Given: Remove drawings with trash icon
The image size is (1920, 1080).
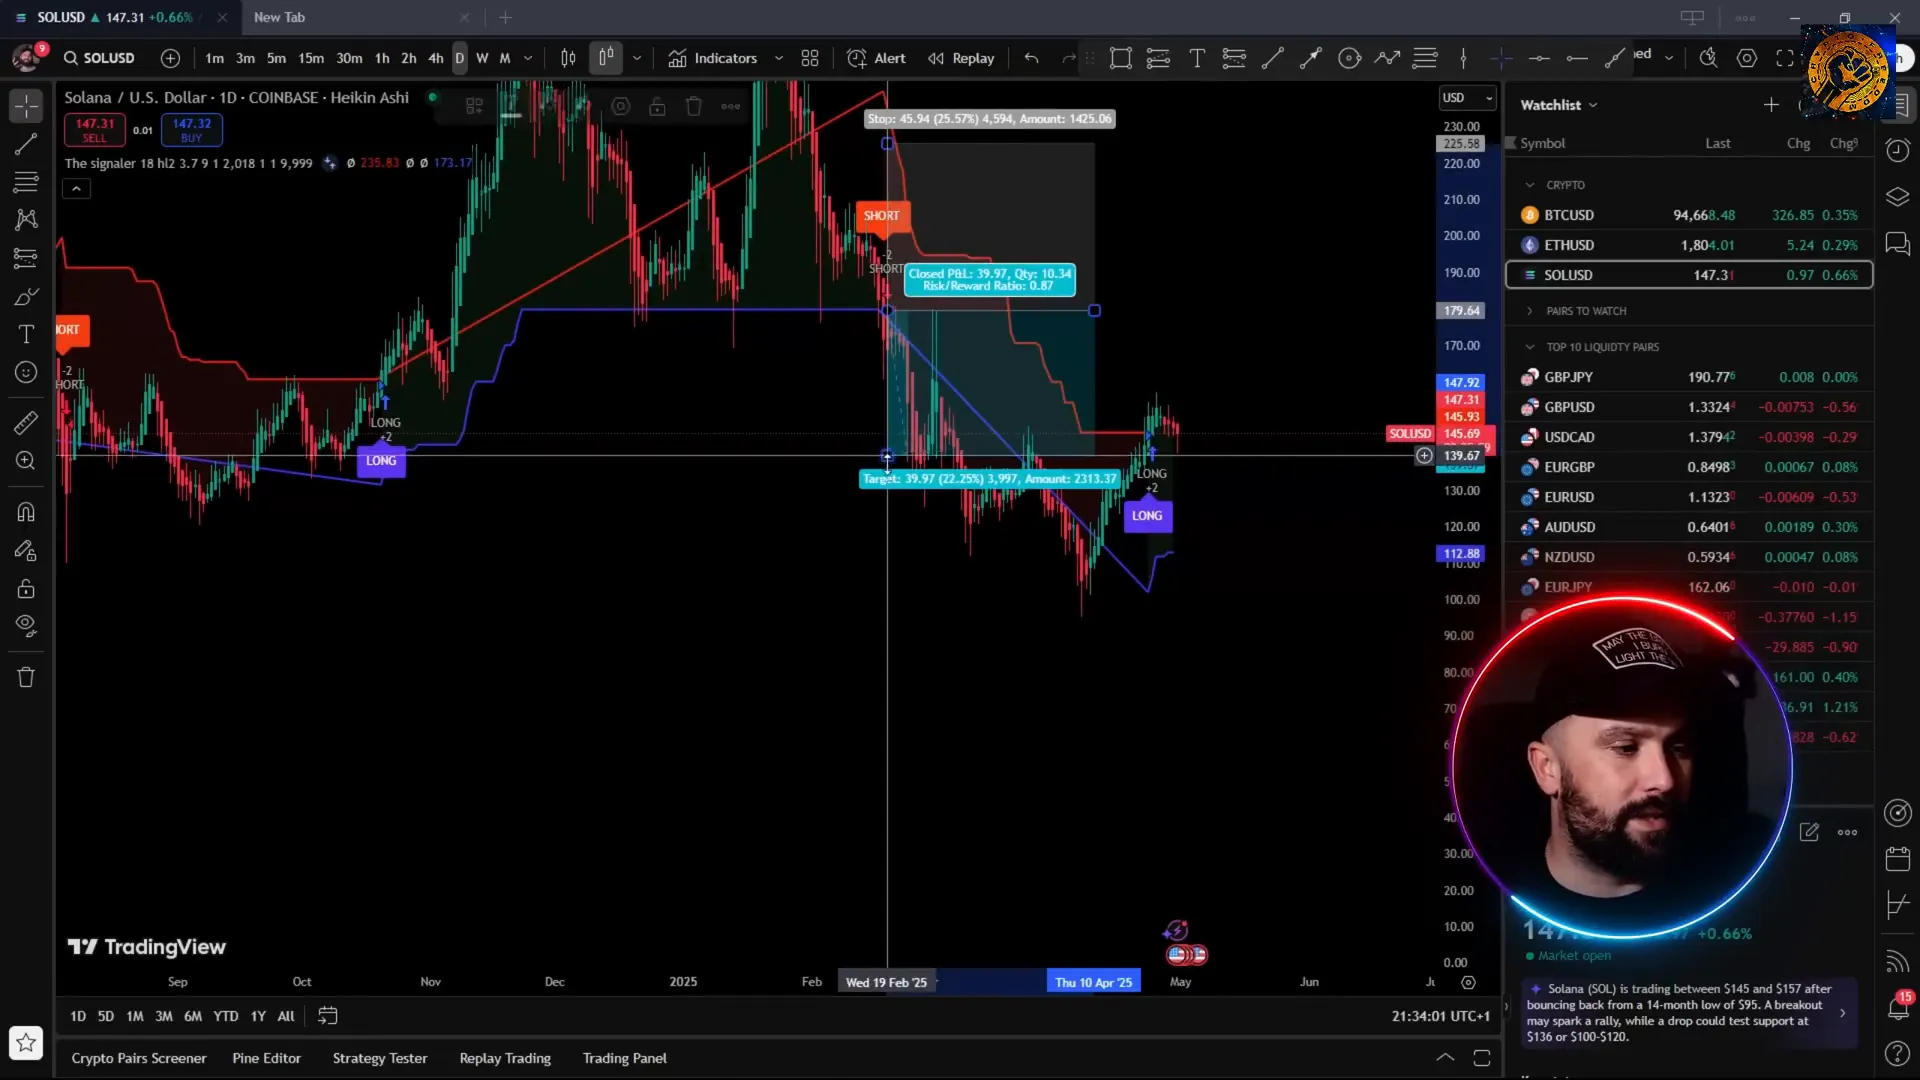Looking at the screenshot, I should click(x=26, y=677).
